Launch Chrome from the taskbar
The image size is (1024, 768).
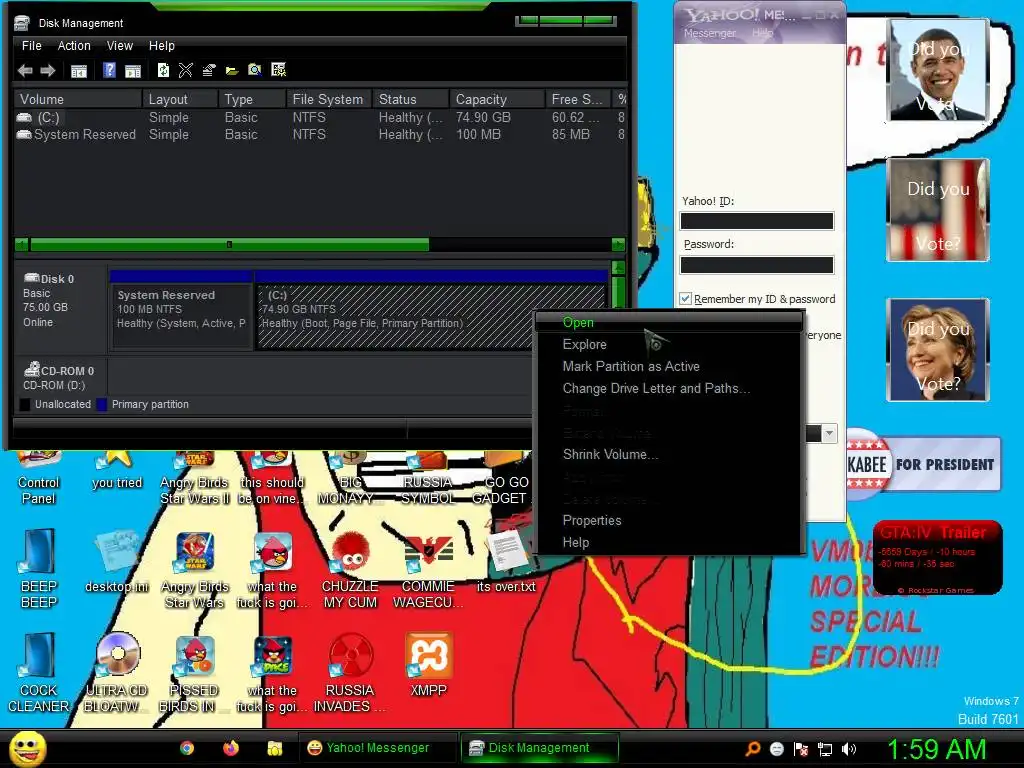[187, 748]
